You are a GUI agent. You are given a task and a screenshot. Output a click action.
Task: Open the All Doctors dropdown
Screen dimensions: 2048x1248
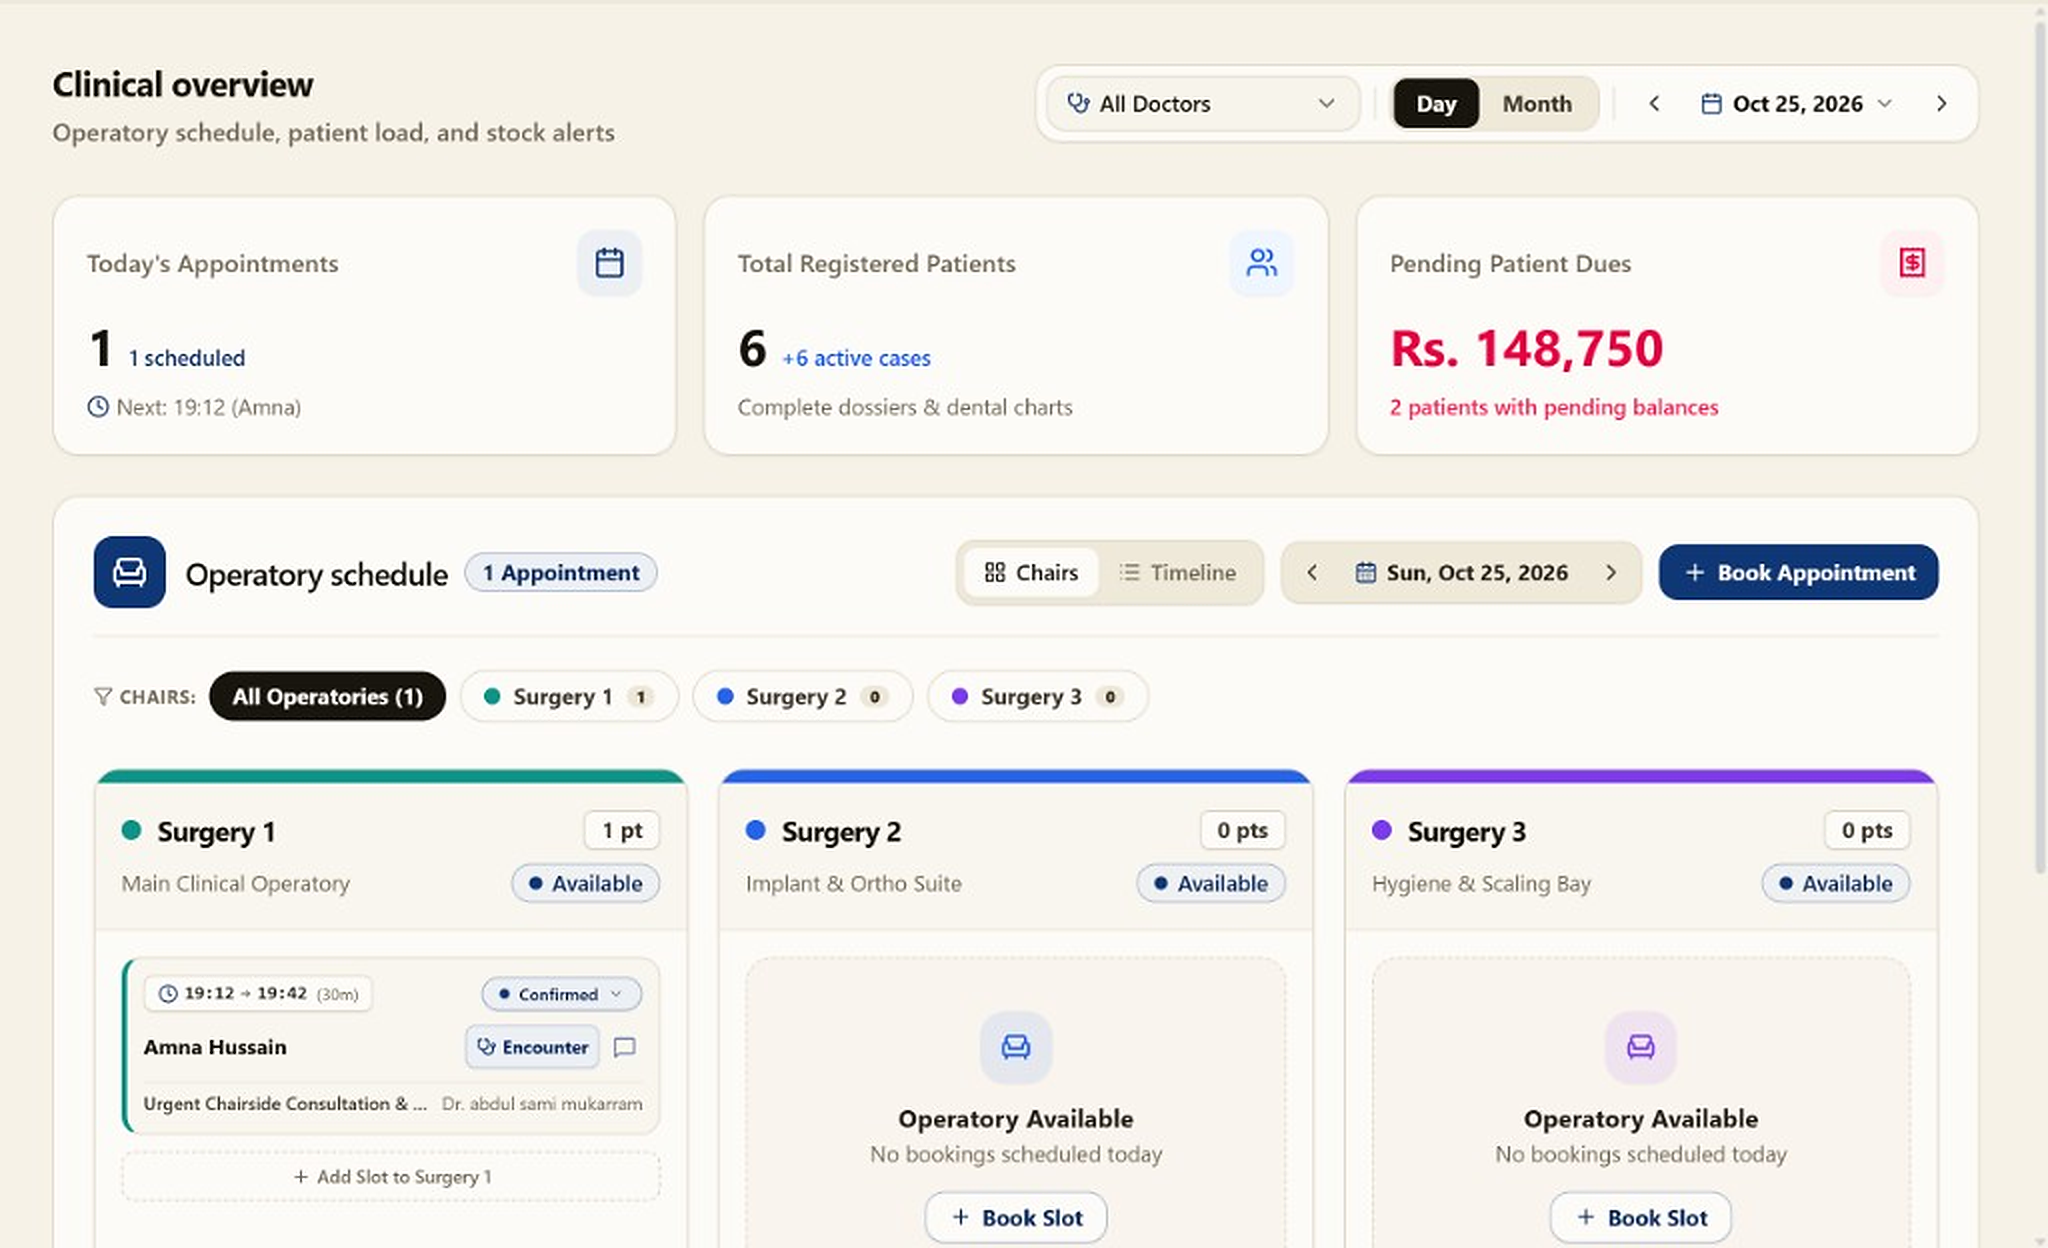pos(1203,104)
